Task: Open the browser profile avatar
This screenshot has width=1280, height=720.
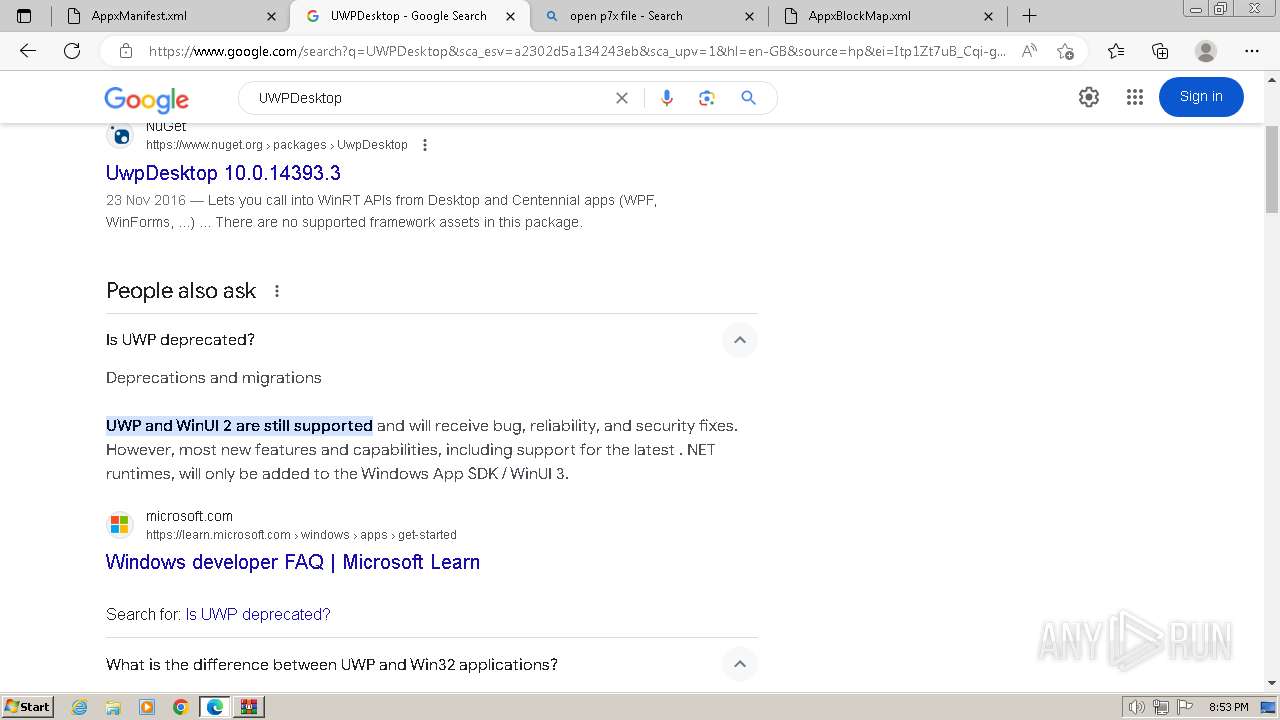Action: [x=1206, y=51]
